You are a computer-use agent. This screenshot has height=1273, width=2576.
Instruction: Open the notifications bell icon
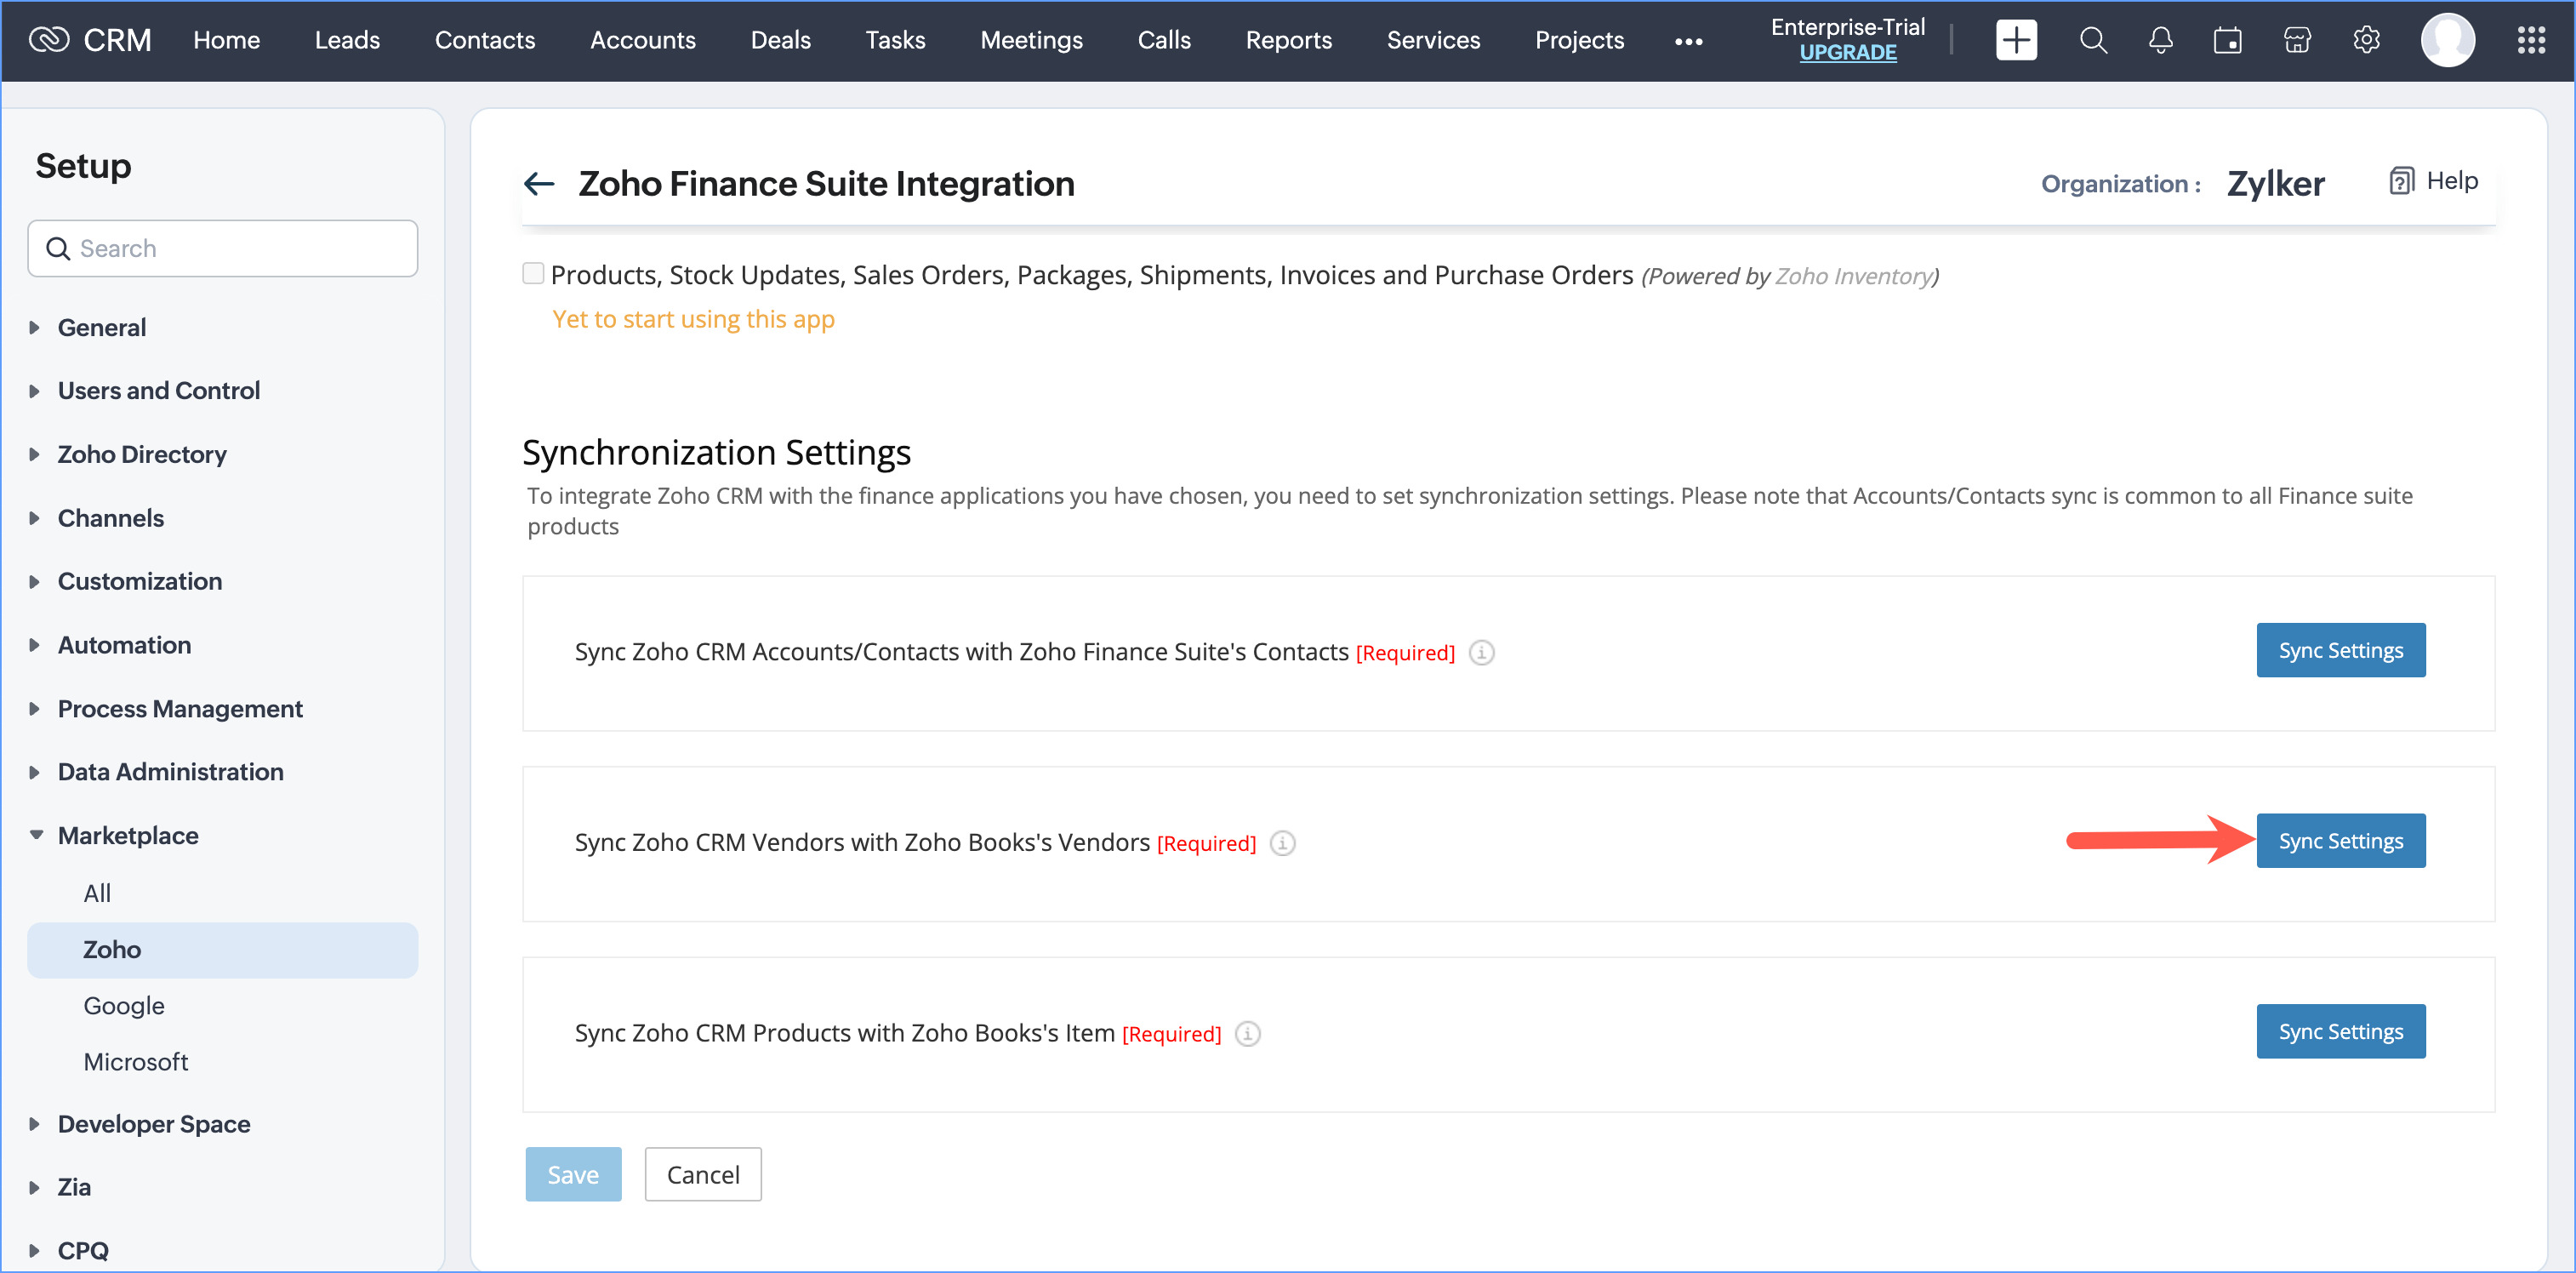pyautogui.click(x=2160, y=40)
